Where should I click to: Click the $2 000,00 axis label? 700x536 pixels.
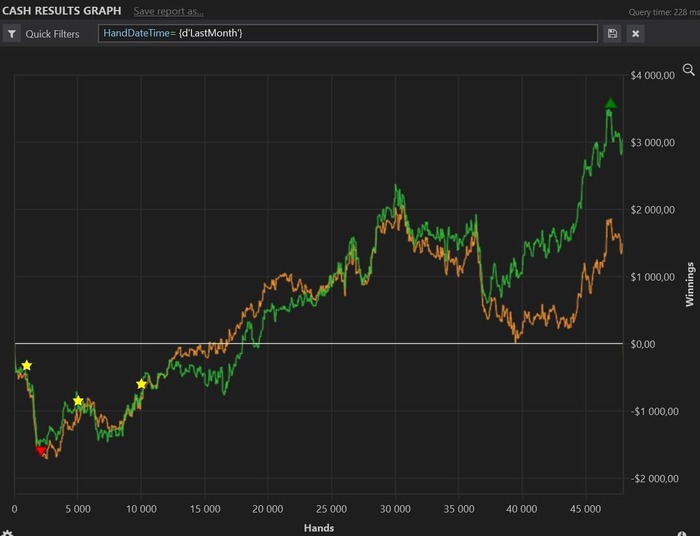[652, 210]
